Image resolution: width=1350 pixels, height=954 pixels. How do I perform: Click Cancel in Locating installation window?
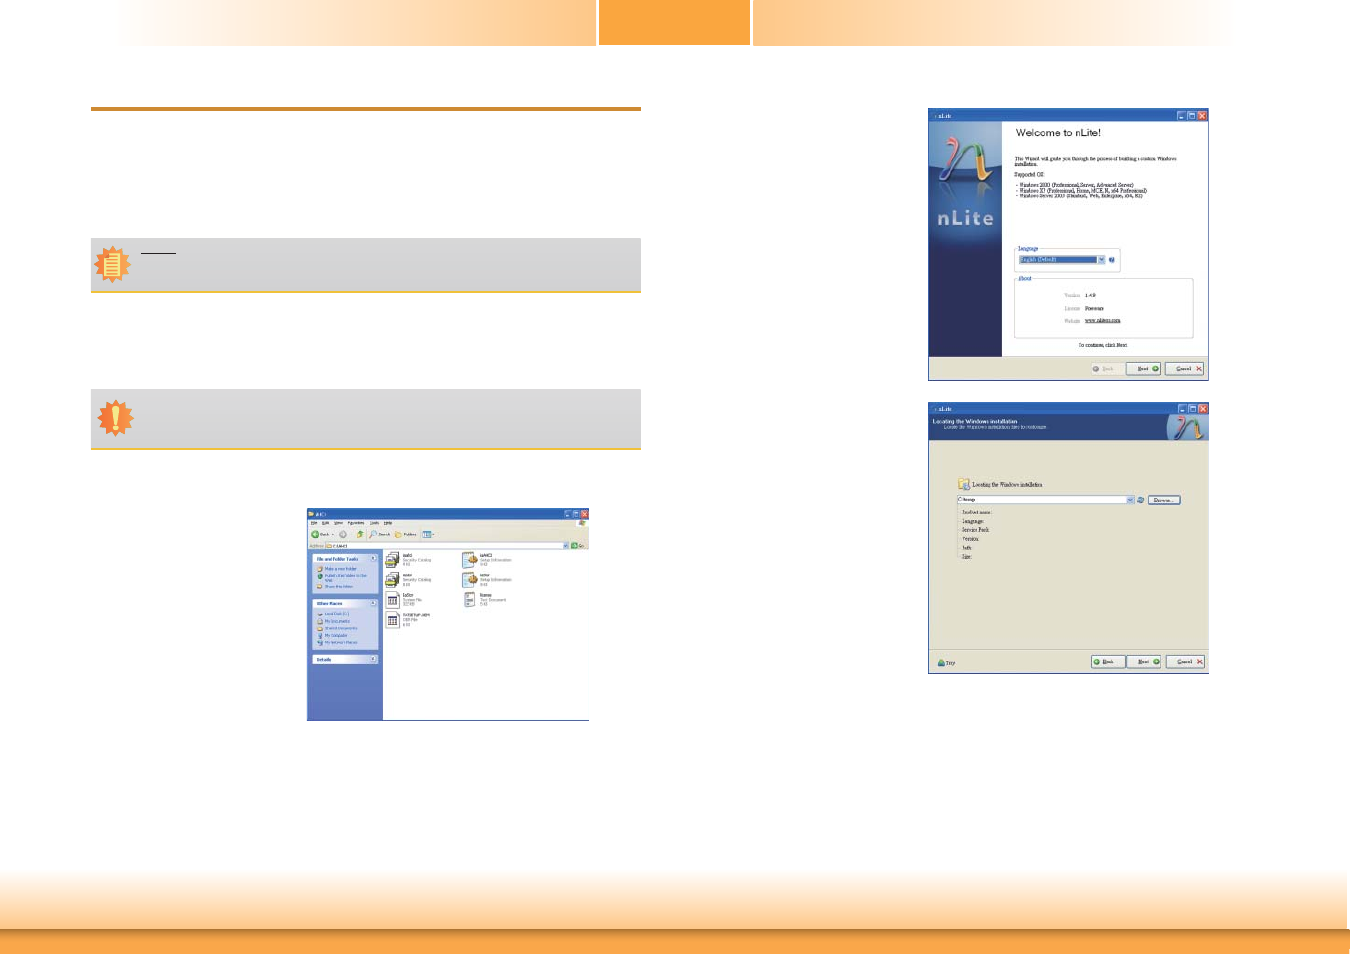[1185, 662]
